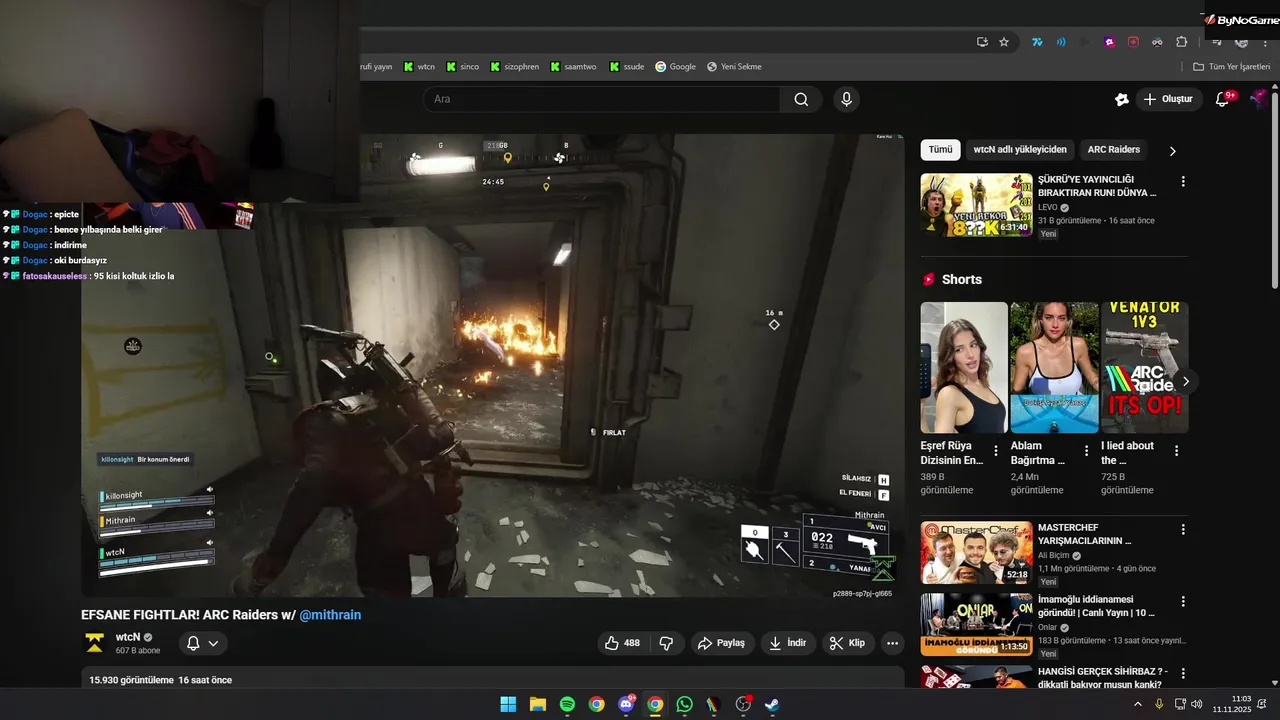Open the Google bookmark
Image resolution: width=1280 pixels, height=720 pixels.
coord(675,67)
